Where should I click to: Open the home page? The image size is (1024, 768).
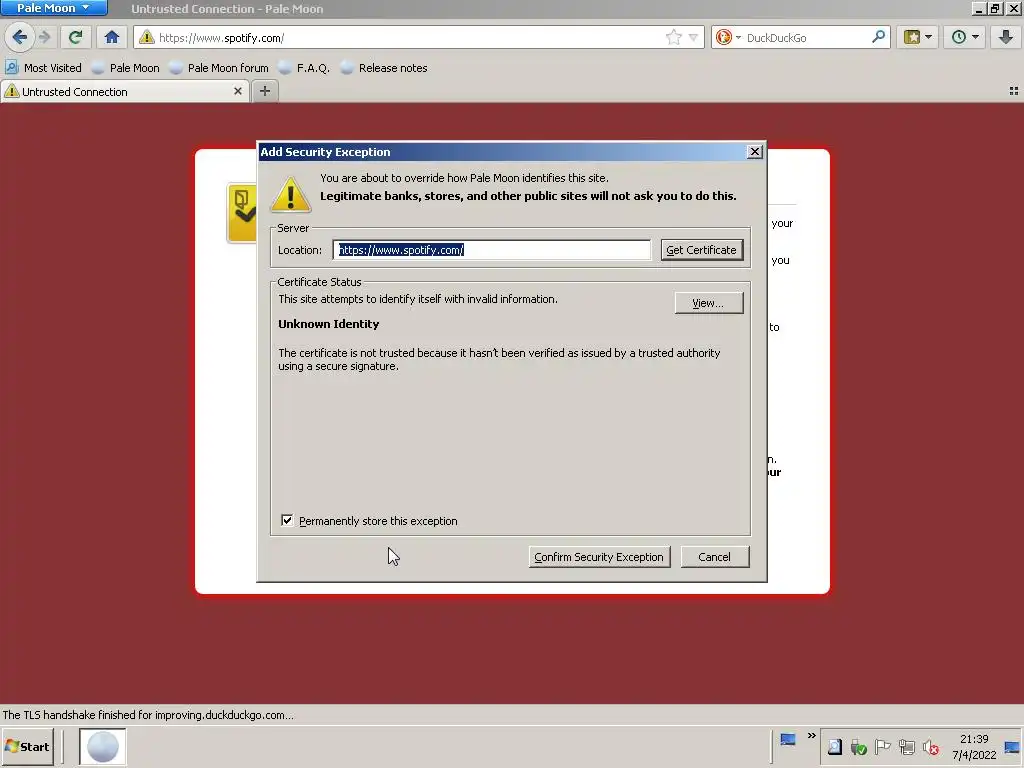[112, 37]
